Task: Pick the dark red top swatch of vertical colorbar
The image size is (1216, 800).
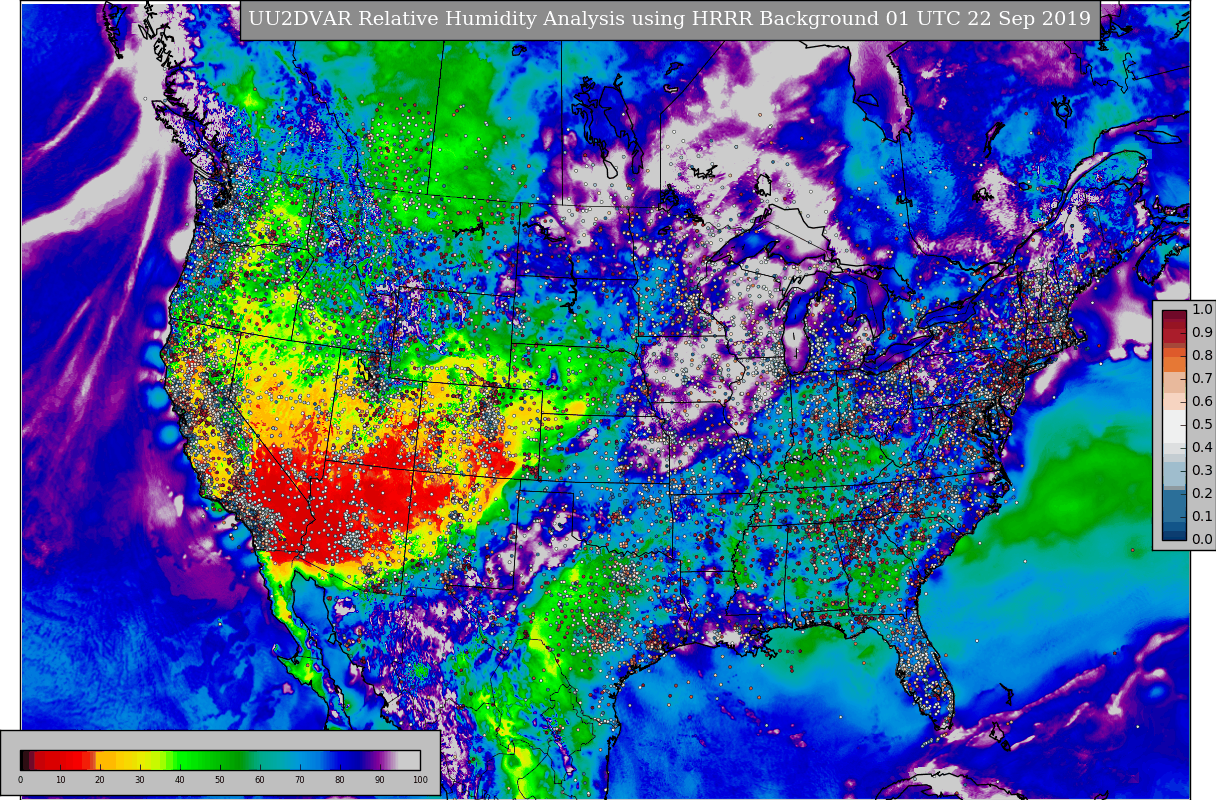Action: click(1174, 316)
